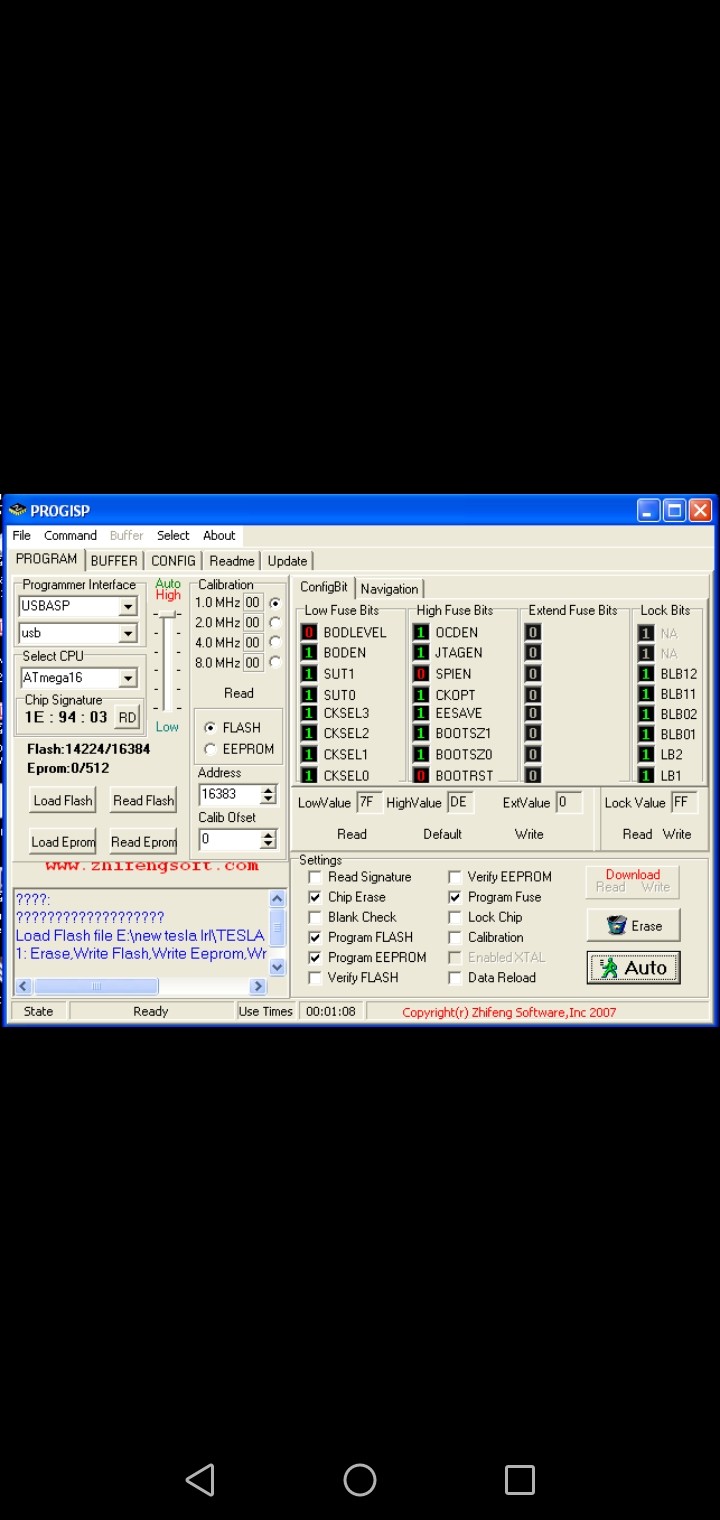This screenshot has height=1520, width=720.
Task: Click the Read Eprom button
Action: [x=143, y=842]
